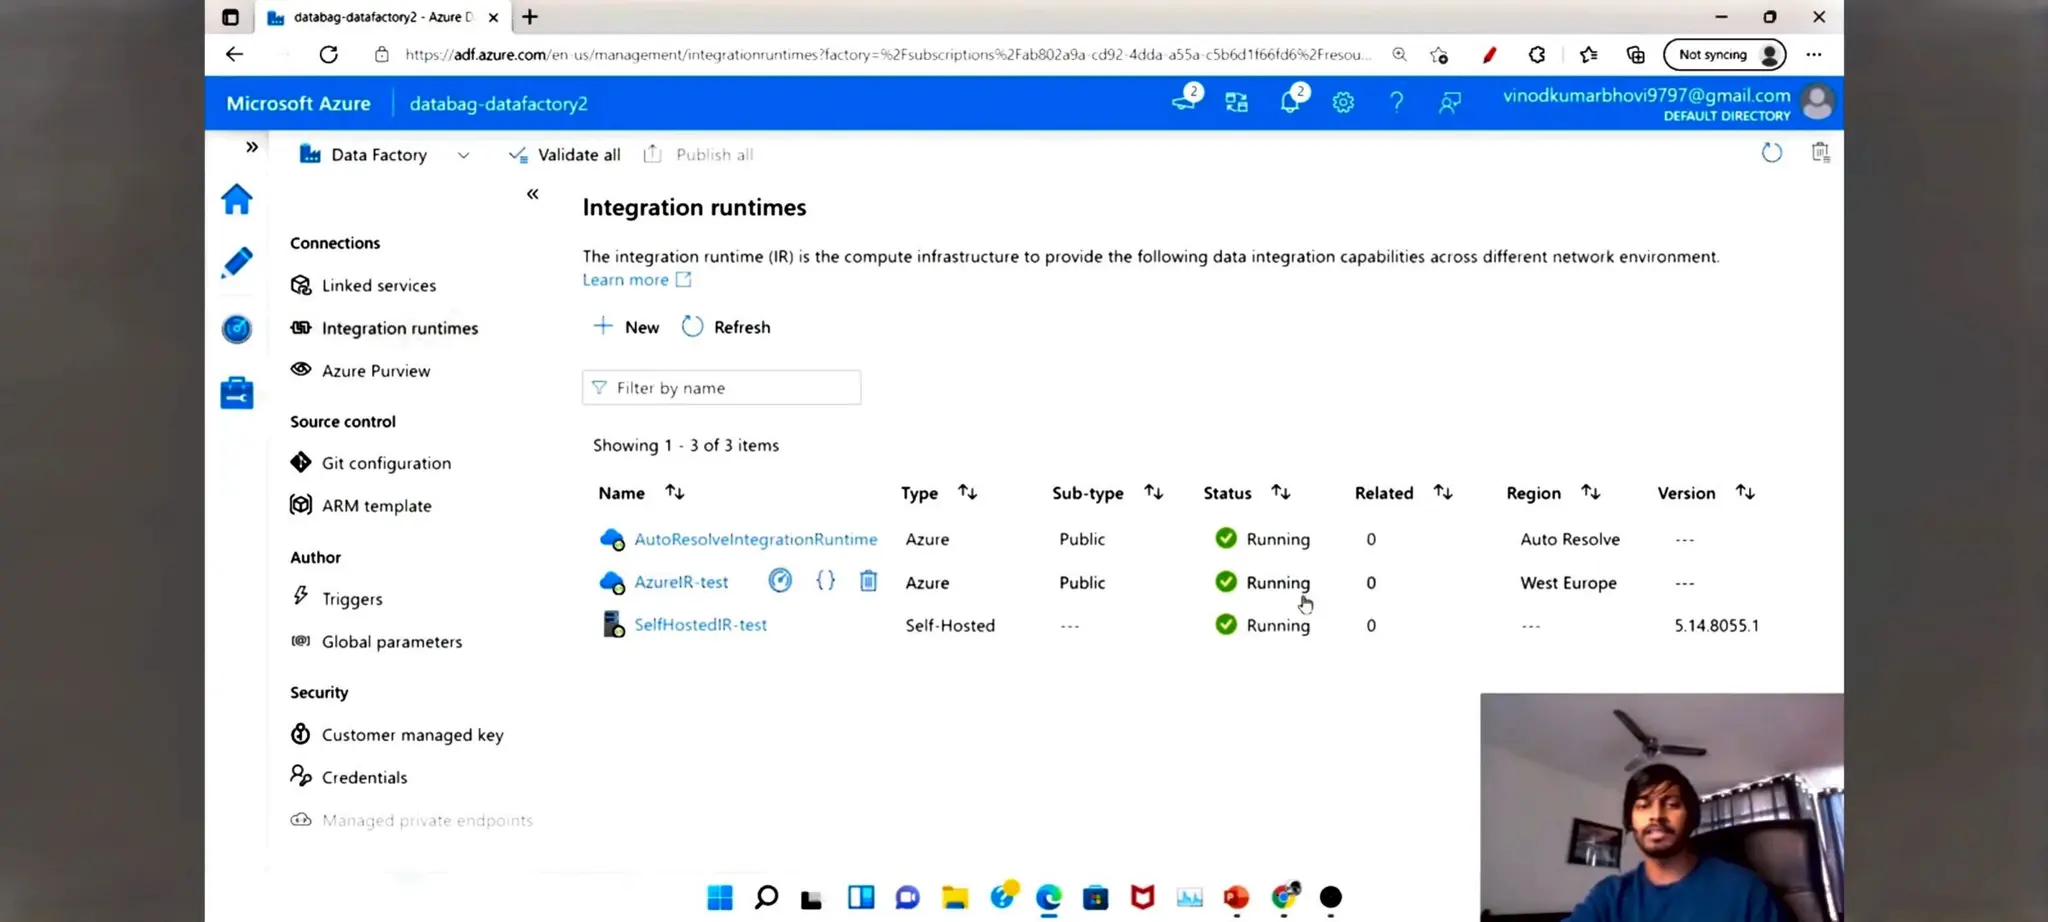The height and width of the screenshot is (922, 2048).
Task: Click Validate all
Action: click(x=565, y=155)
